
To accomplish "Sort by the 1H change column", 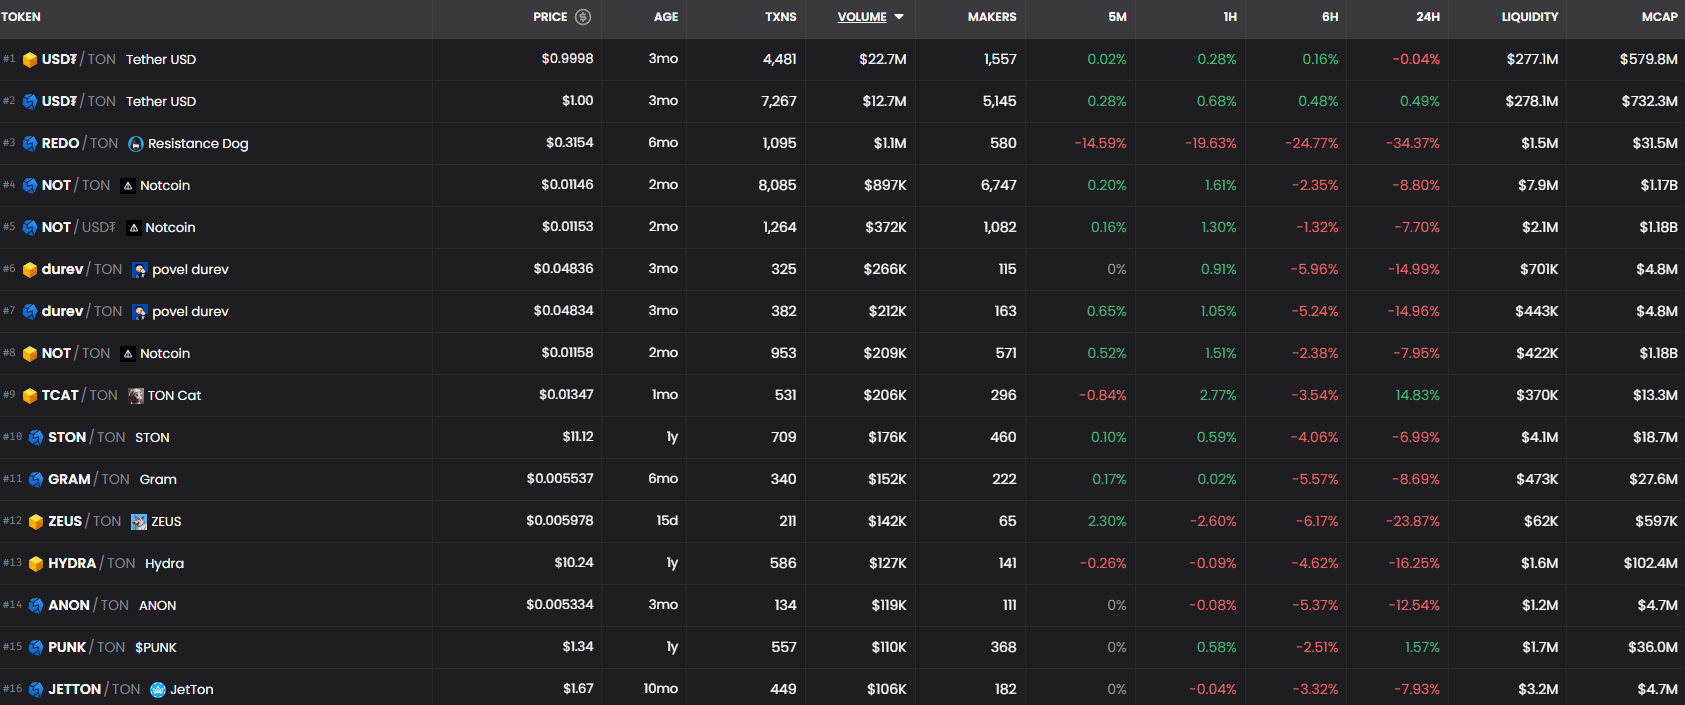I will click(x=1230, y=17).
